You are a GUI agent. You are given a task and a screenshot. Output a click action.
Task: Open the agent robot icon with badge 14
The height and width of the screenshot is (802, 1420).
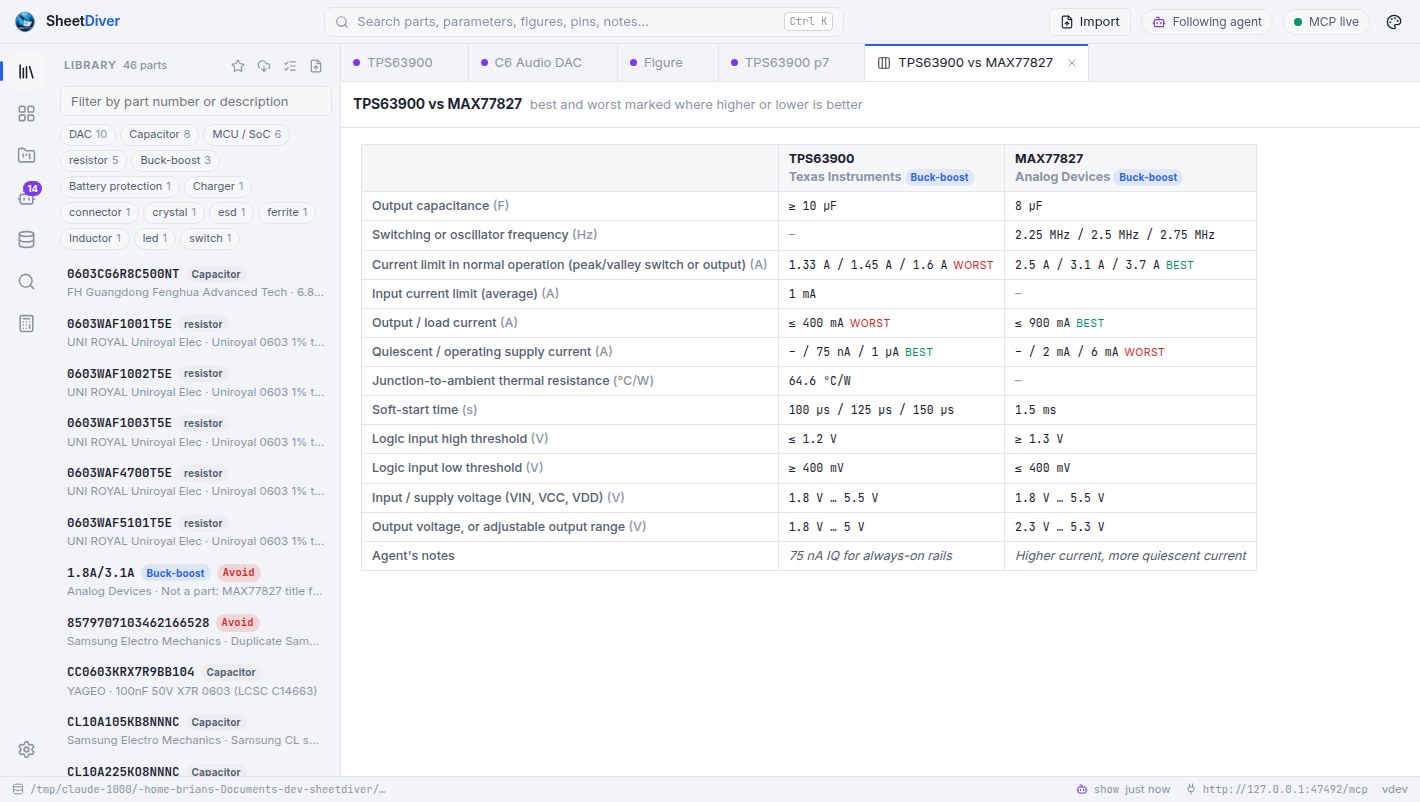click(27, 197)
